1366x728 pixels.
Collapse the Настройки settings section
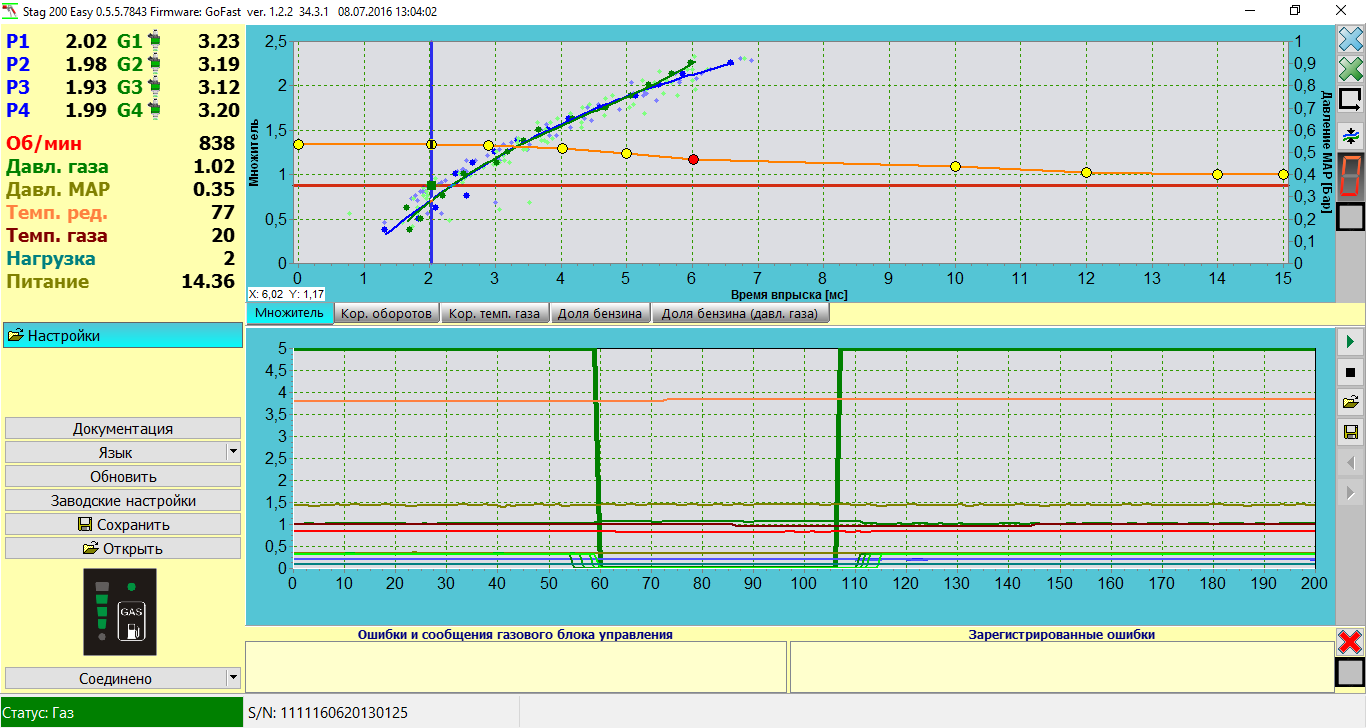[x=122, y=336]
